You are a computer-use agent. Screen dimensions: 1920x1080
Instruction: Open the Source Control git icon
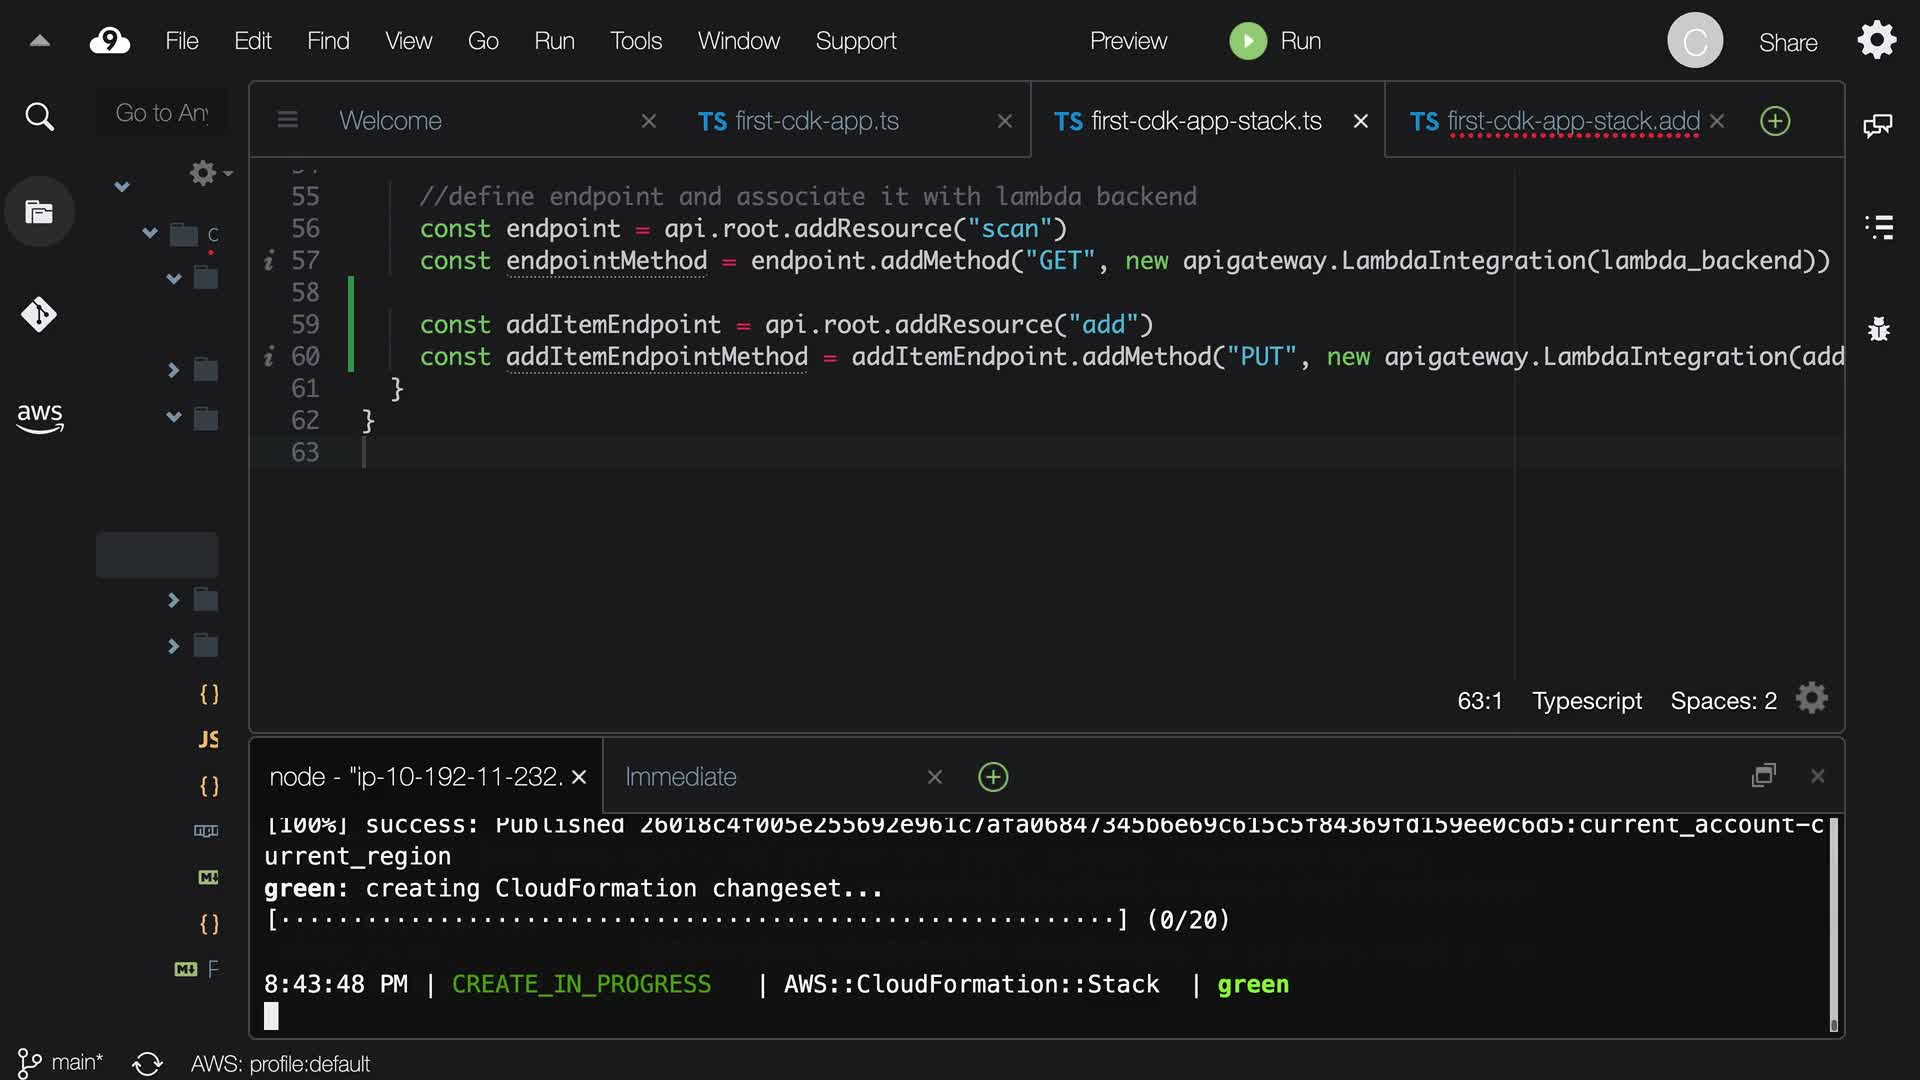pyautogui.click(x=39, y=314)
